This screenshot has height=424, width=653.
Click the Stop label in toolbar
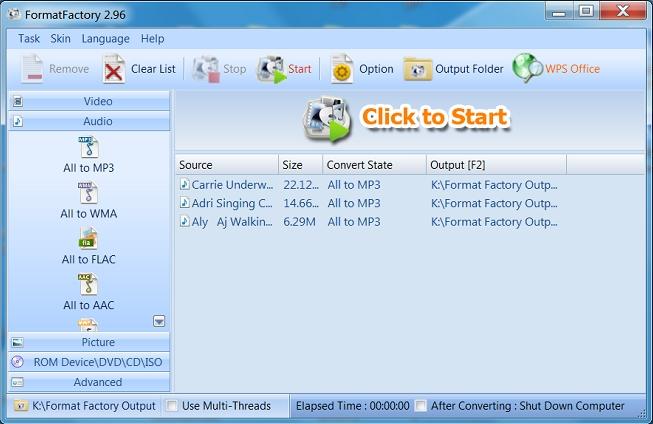click(234, 69)
